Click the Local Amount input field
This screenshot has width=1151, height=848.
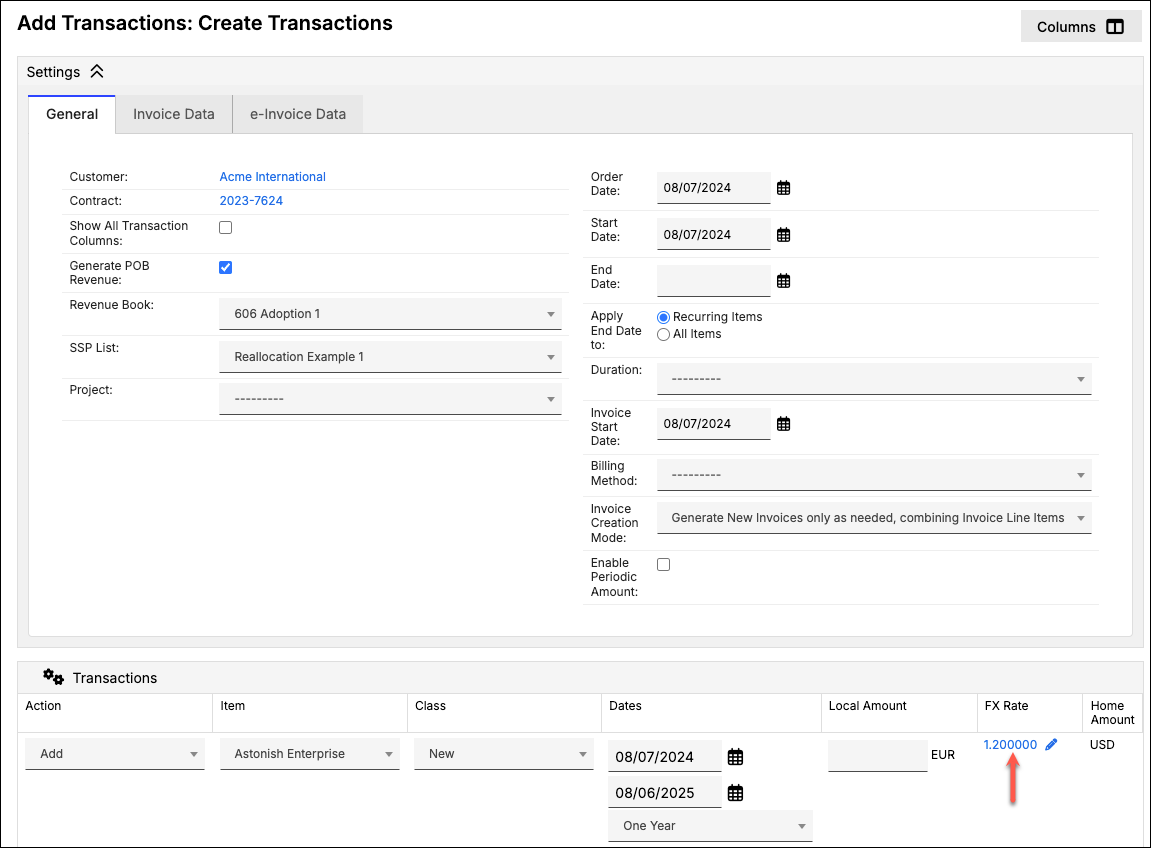tap(878, 755)
